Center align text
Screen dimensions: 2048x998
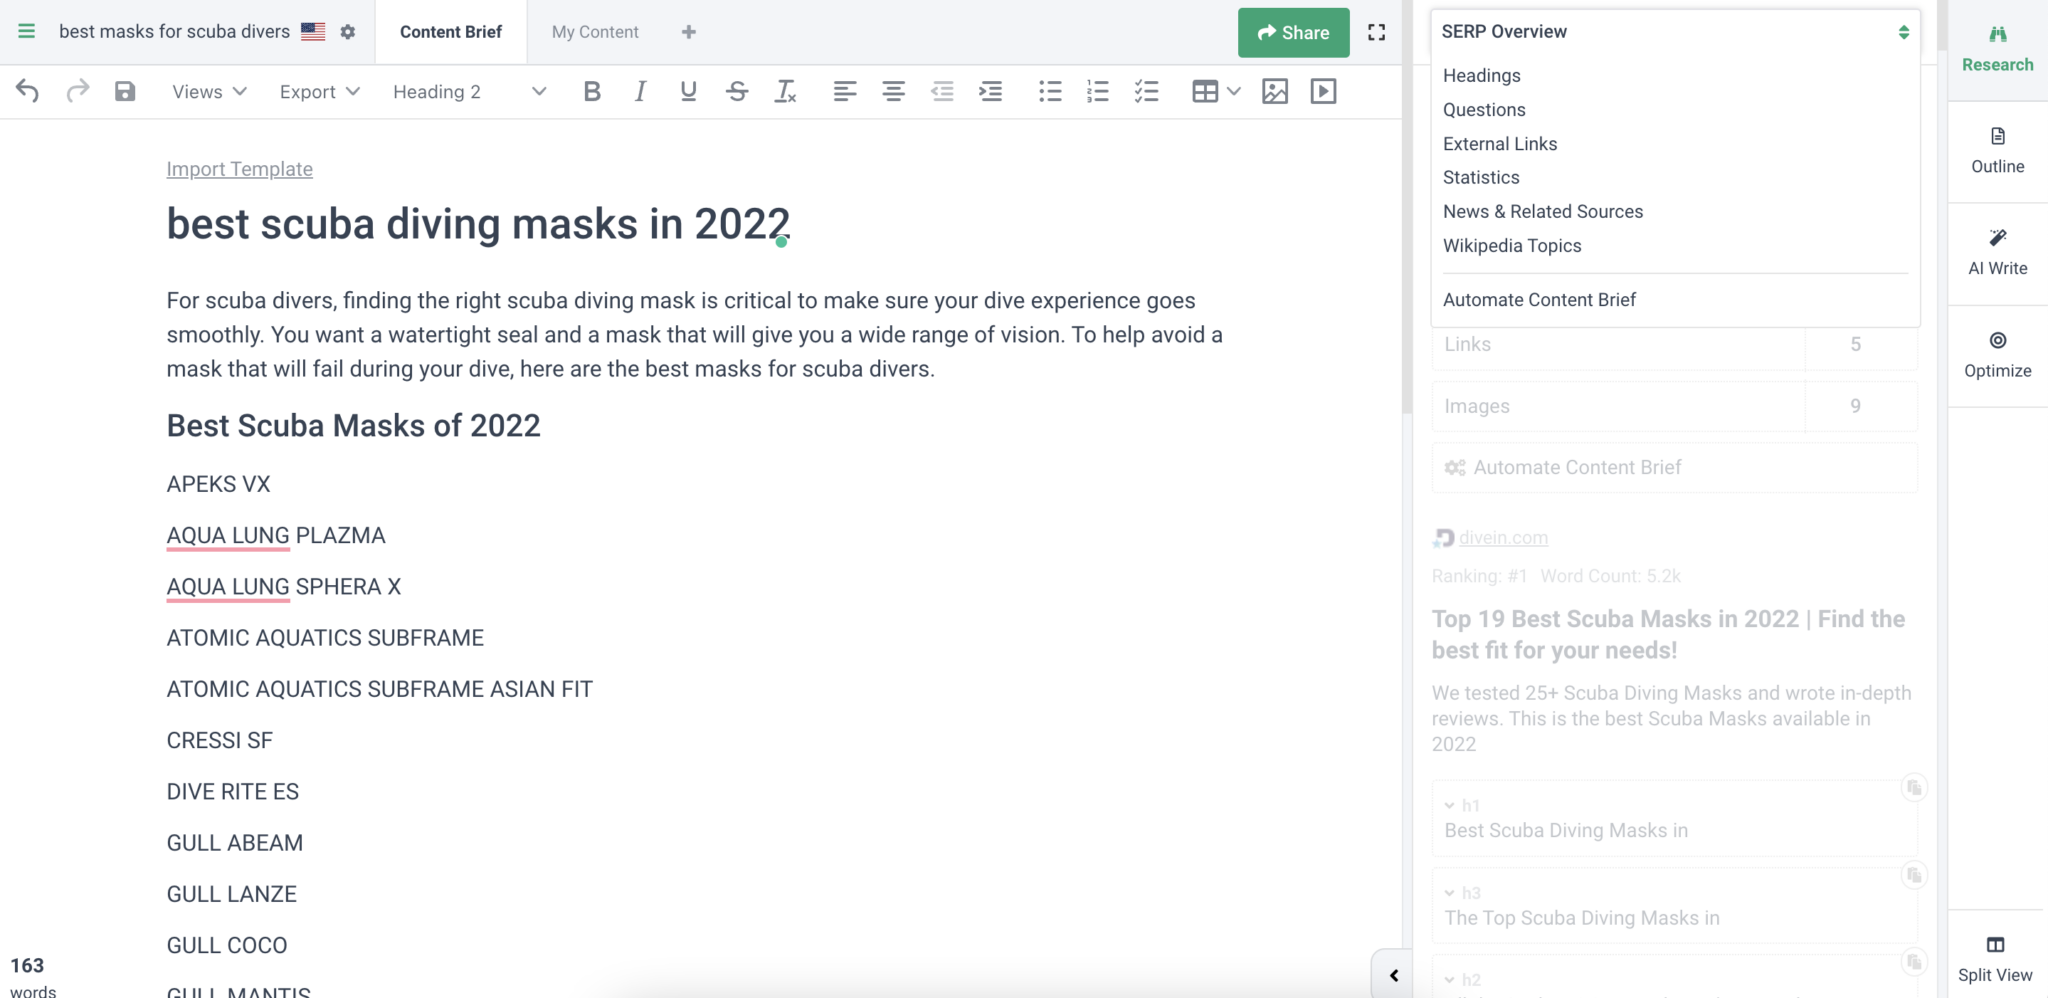click(894, 91)
